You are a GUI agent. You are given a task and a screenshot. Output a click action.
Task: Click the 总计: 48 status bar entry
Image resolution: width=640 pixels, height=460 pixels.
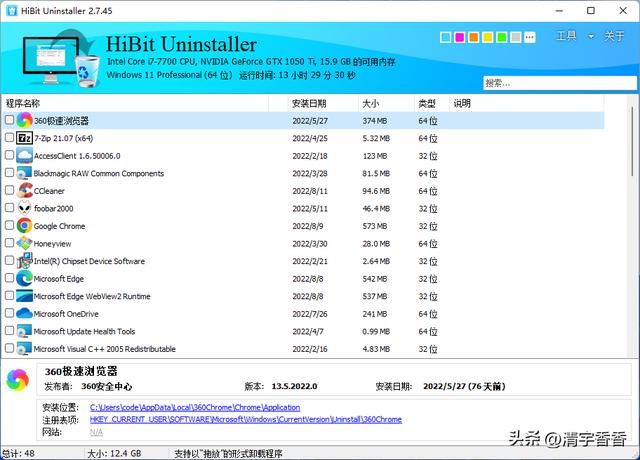pyautogui.click(x=18, y=453)
